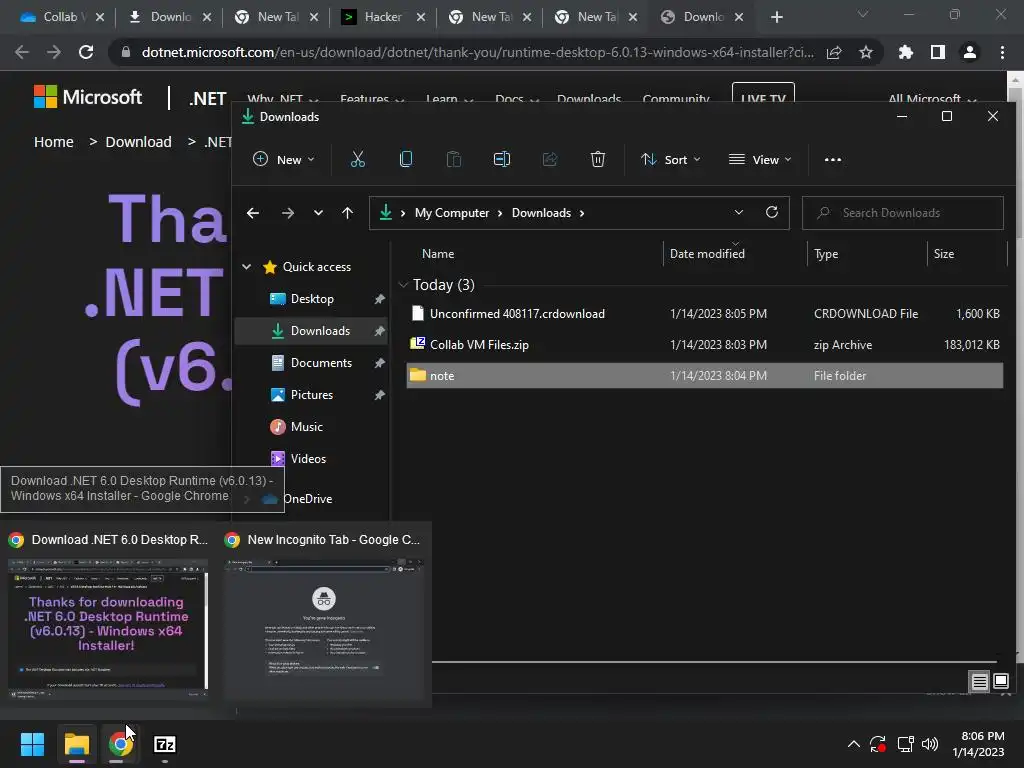1024x768 pixels.
Task: Switch to details view icon in status bar
Action: (980, 682)
